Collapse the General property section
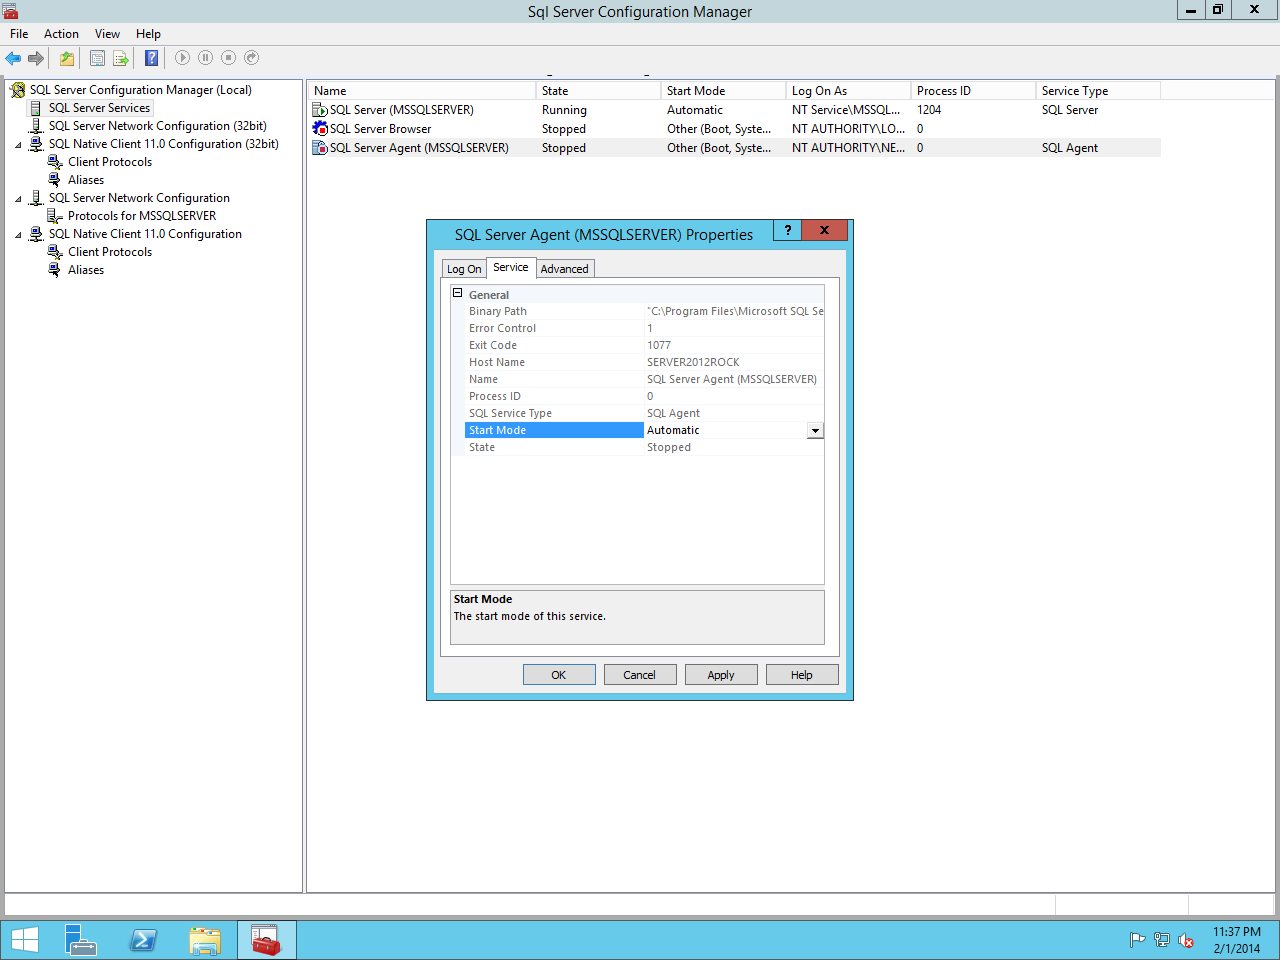 458,294
